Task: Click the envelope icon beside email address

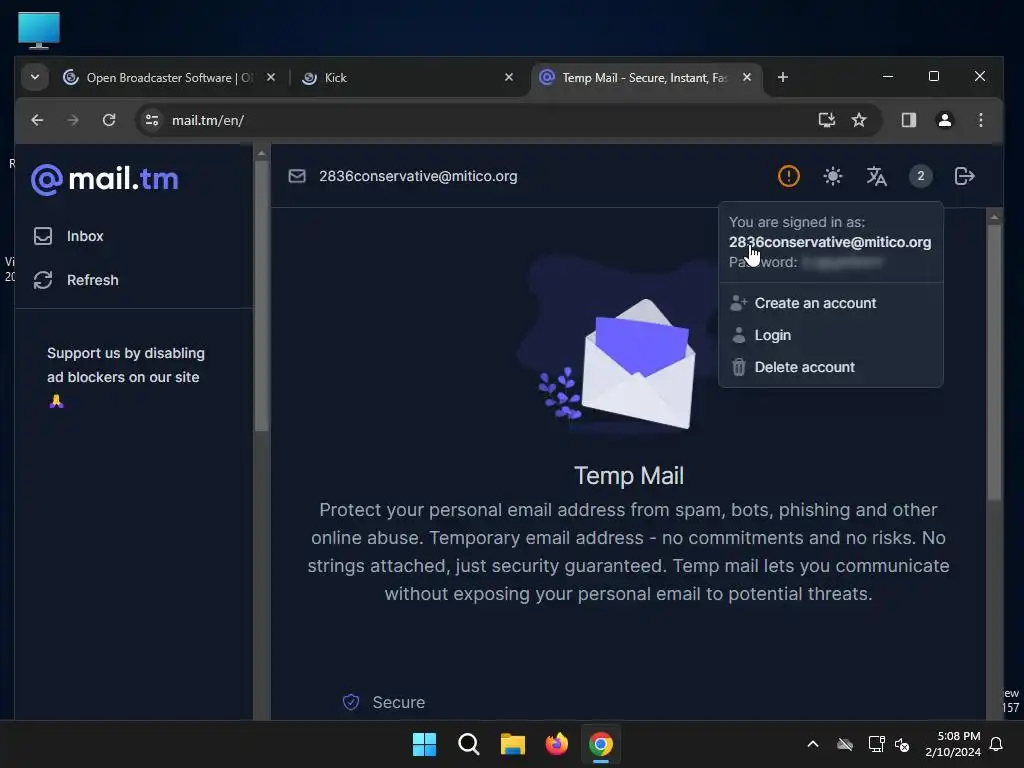Action: coord(297,176)
